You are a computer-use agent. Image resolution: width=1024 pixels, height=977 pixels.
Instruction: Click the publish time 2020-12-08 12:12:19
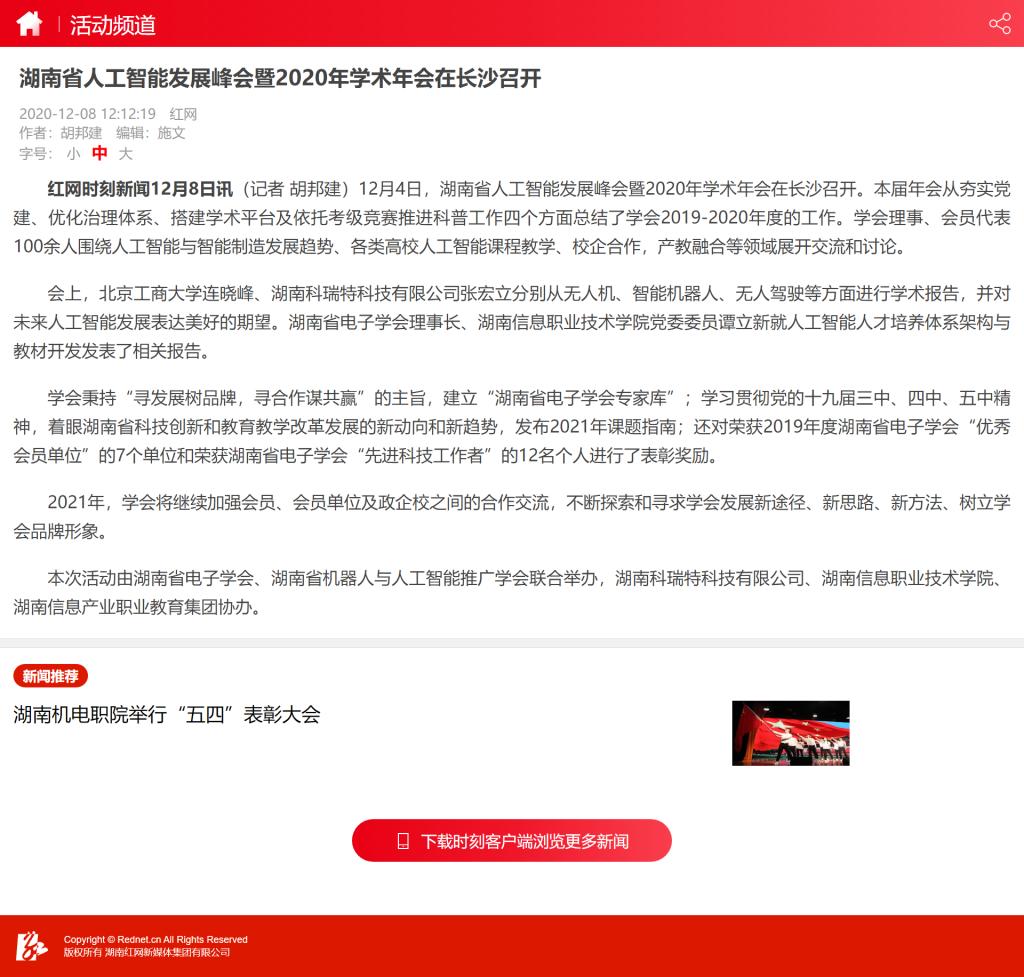click(x=88, y=114)
